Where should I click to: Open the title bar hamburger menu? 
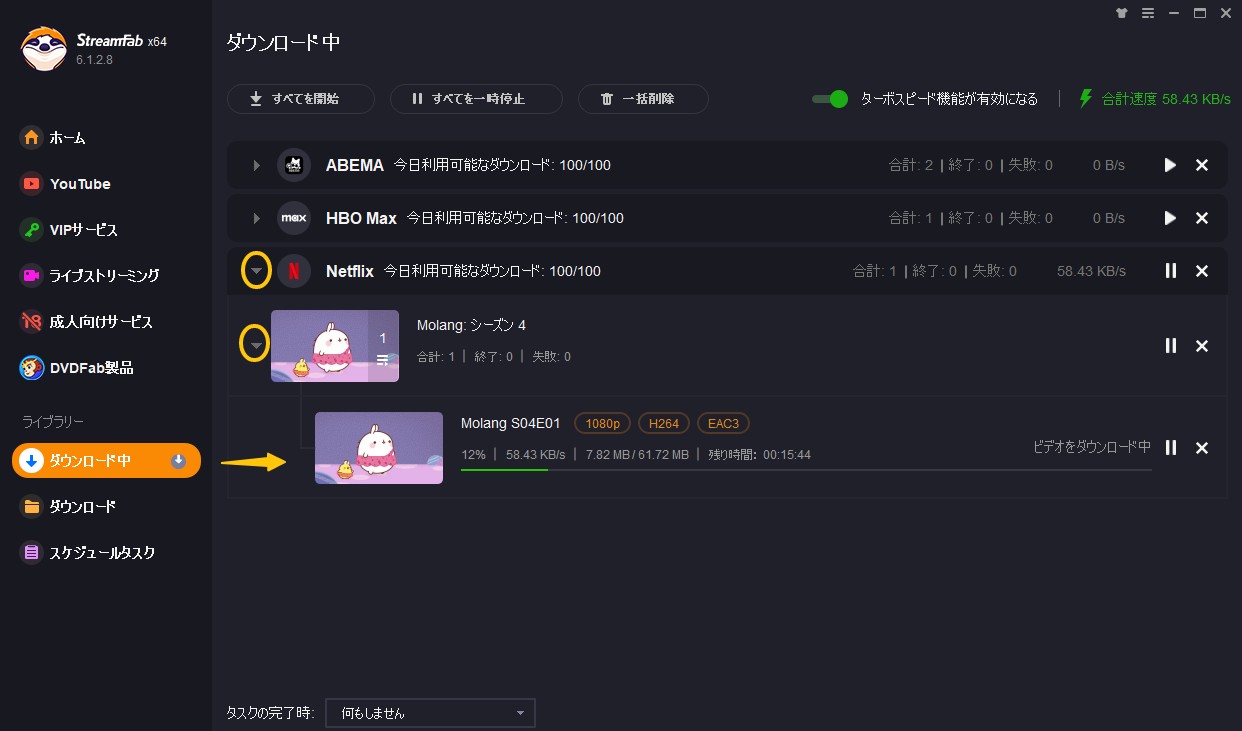point(1147,13)
